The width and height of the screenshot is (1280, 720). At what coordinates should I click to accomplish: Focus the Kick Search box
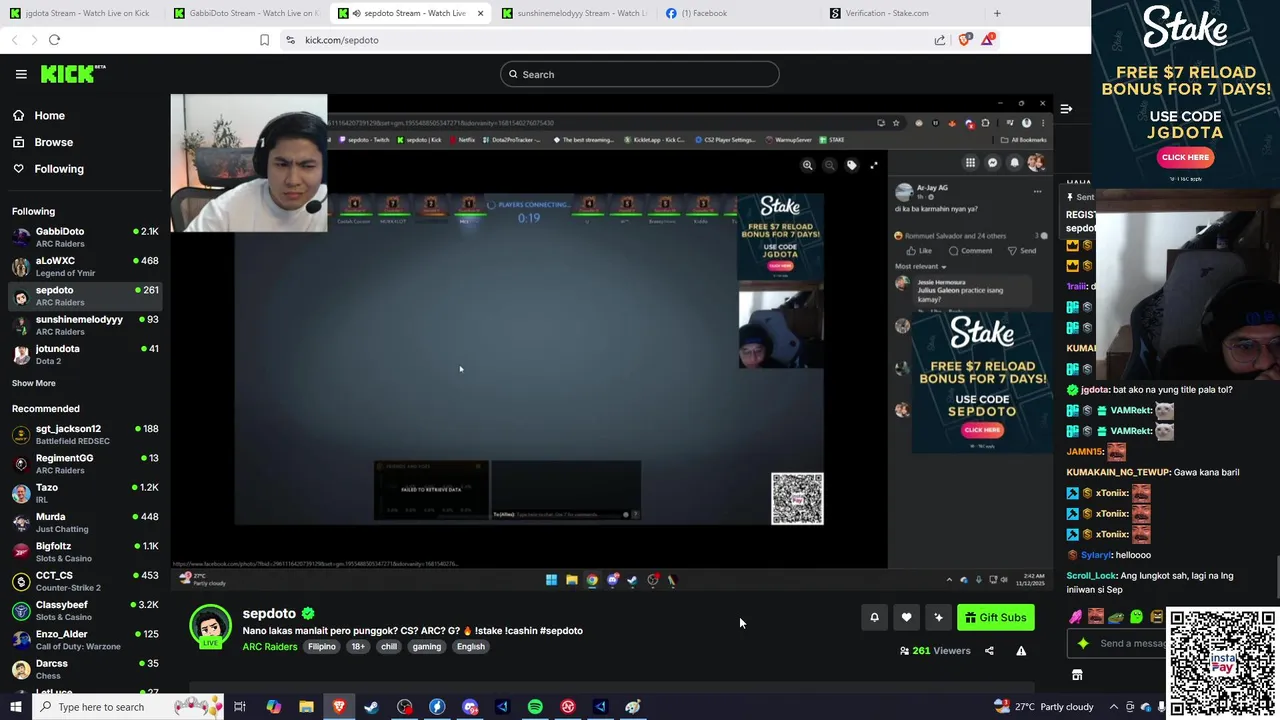640,74
